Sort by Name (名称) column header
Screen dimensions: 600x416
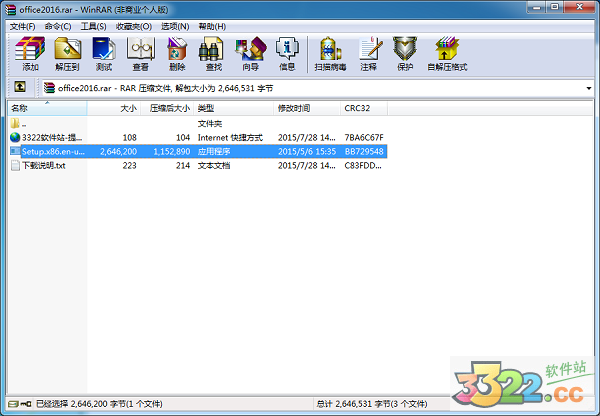point(47,108)
